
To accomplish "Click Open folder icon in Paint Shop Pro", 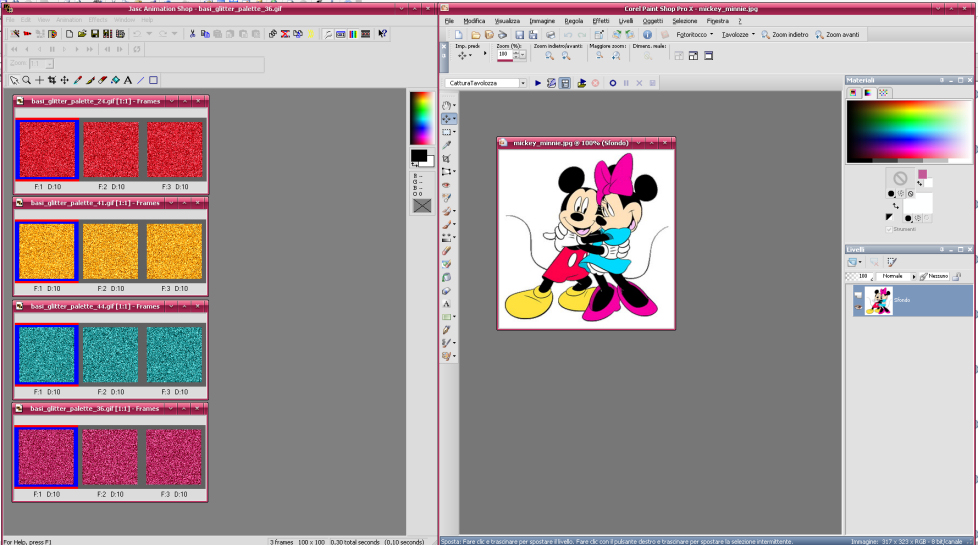I will point(475,35).
